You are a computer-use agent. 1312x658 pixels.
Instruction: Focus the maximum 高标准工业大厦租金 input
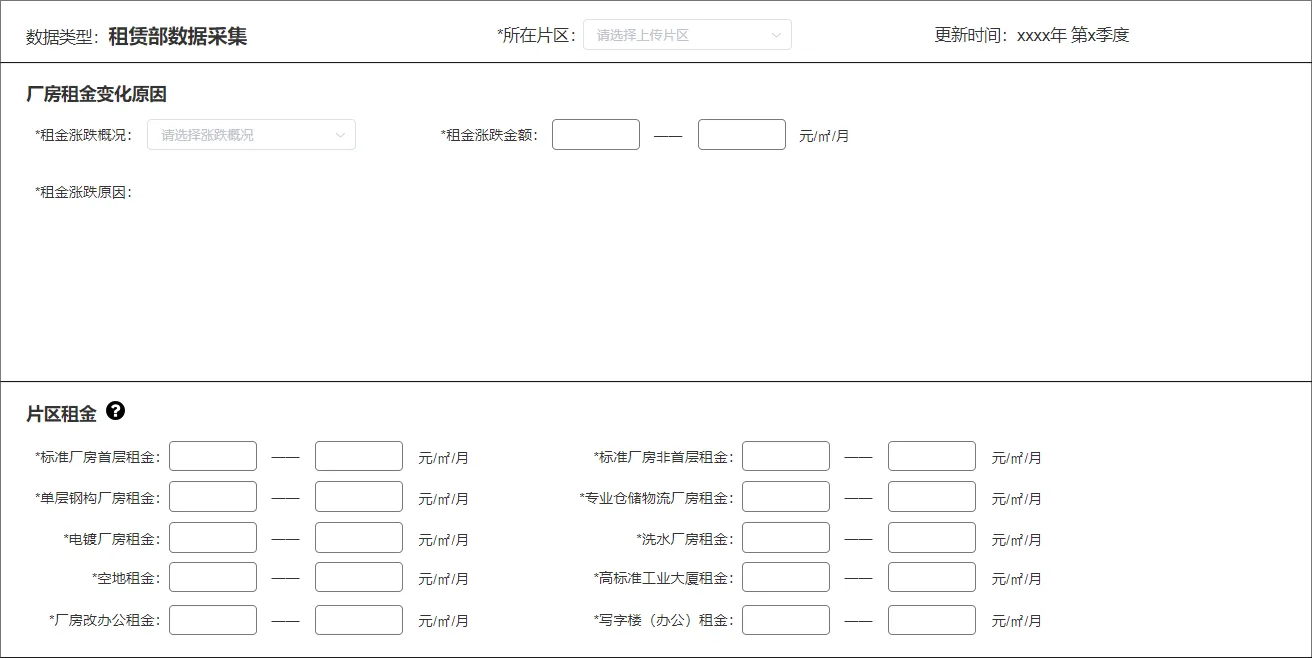pyautogui.click(x=932, y=577)
